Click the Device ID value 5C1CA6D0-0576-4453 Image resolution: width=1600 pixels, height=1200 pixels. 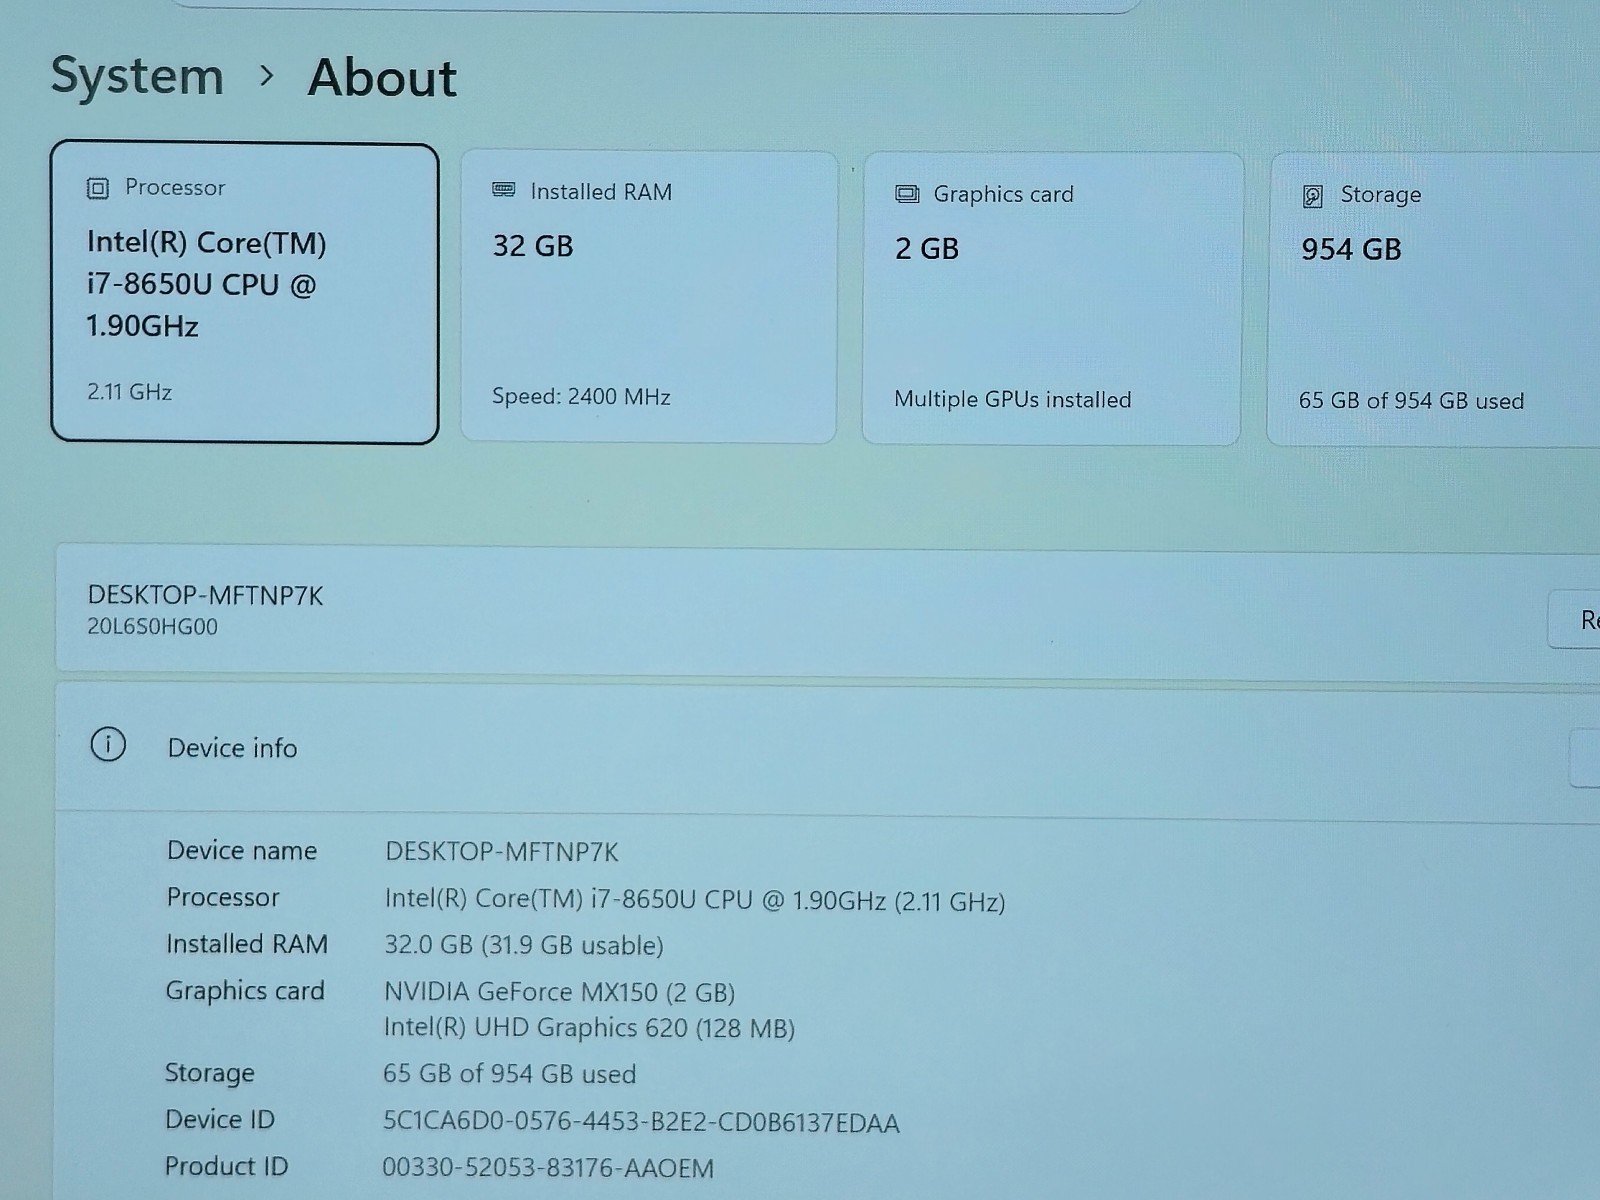click(x=641, y=1122)
